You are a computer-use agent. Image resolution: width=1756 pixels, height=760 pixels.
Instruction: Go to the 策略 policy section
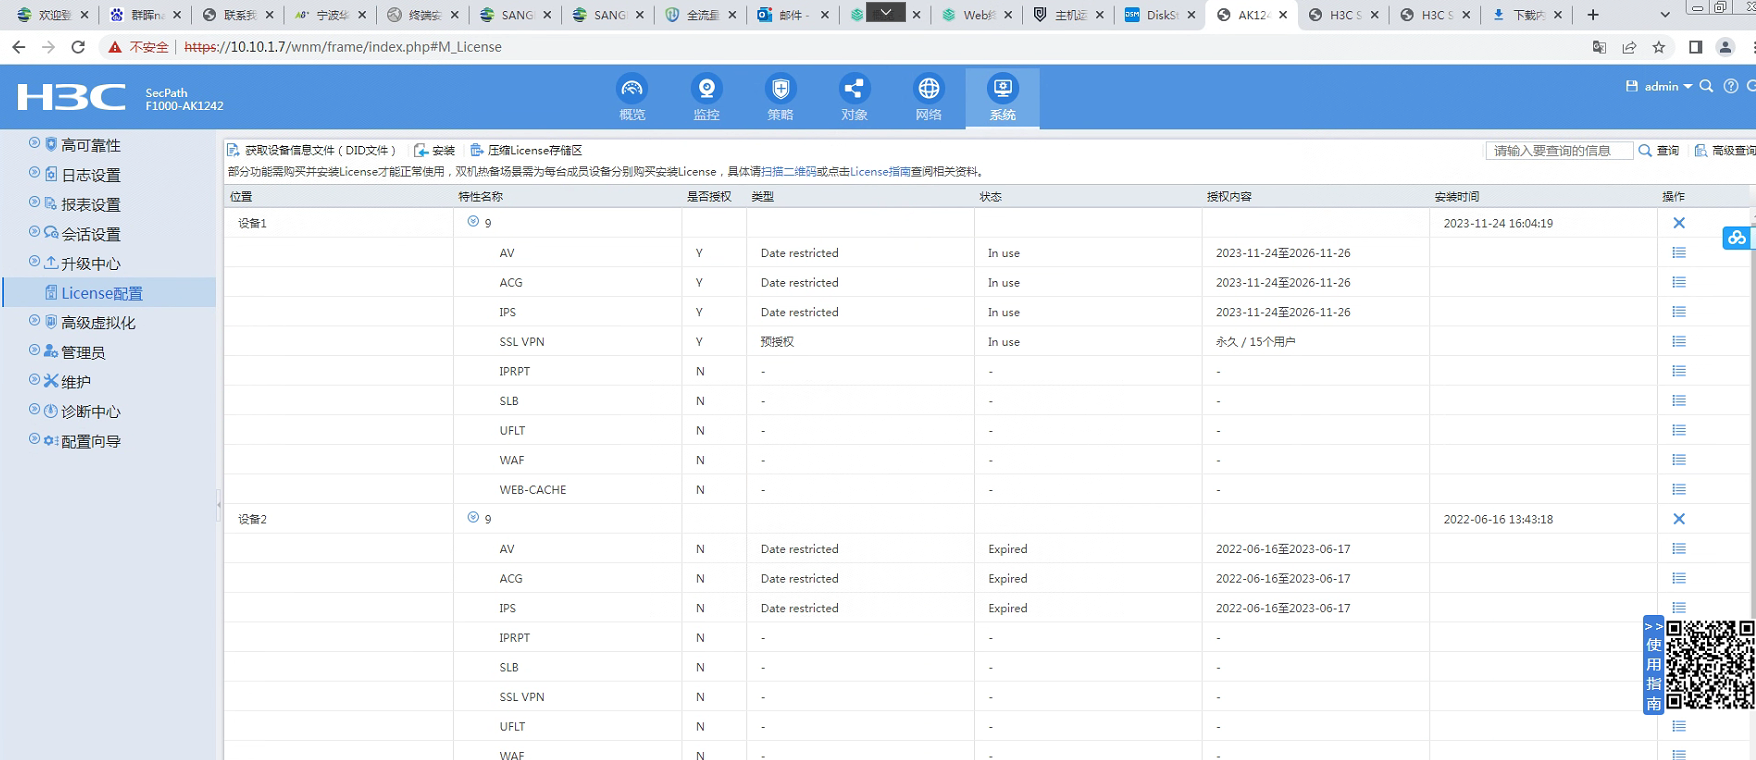pos(780,98)
